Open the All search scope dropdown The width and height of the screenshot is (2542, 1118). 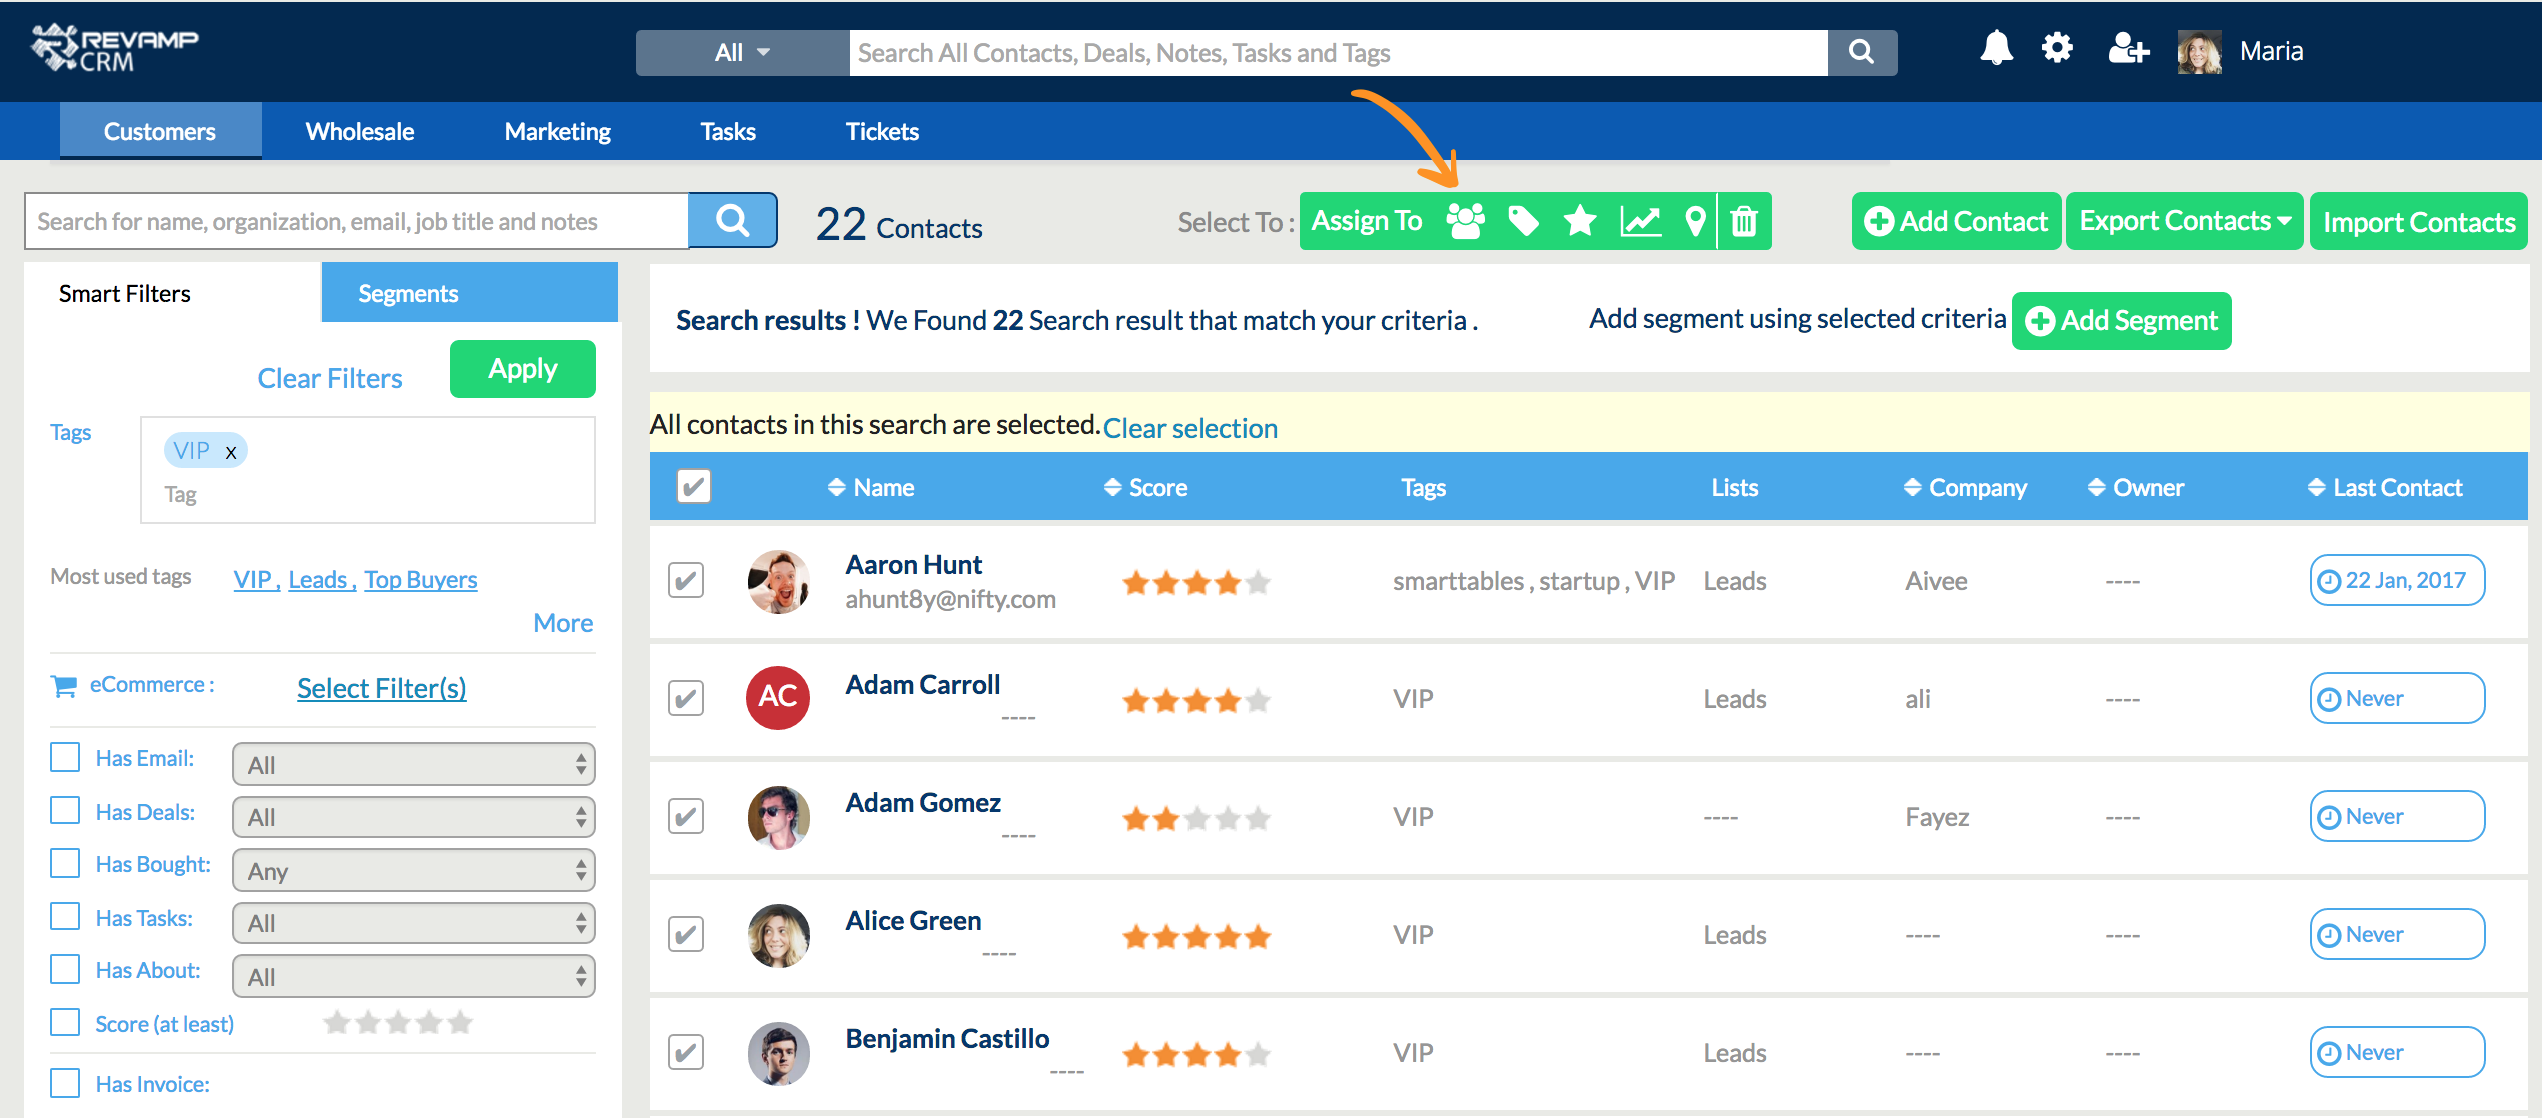(x=742, y=53)
